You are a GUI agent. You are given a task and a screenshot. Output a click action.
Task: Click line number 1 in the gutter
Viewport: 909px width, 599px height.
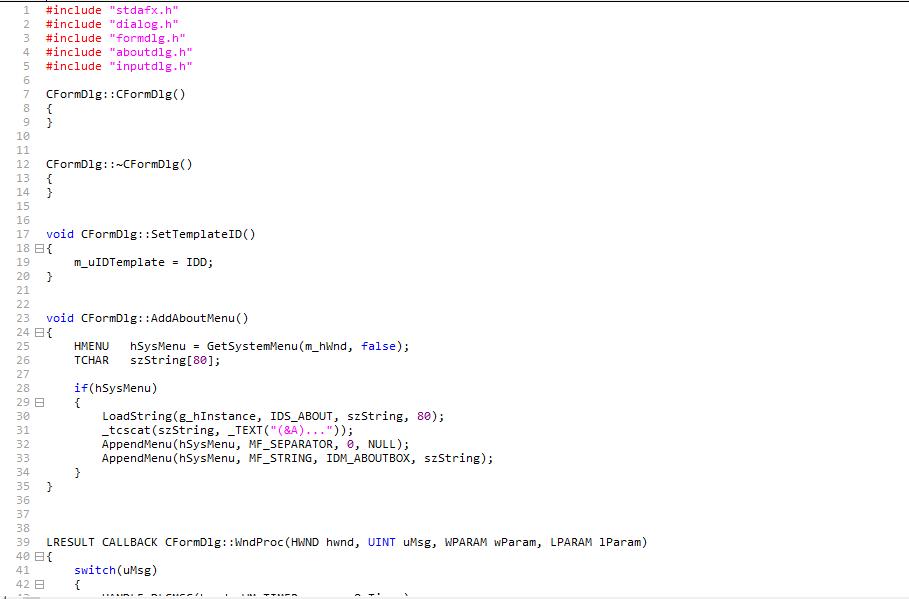pyautogui.click(x=26, y=10)
